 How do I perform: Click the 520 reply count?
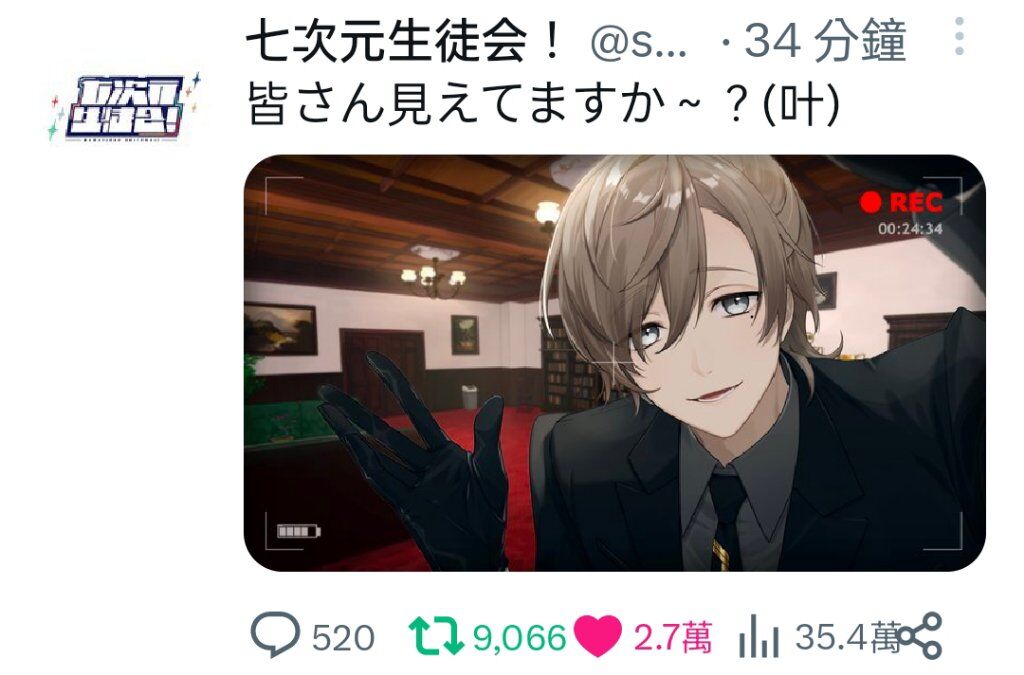343,638
